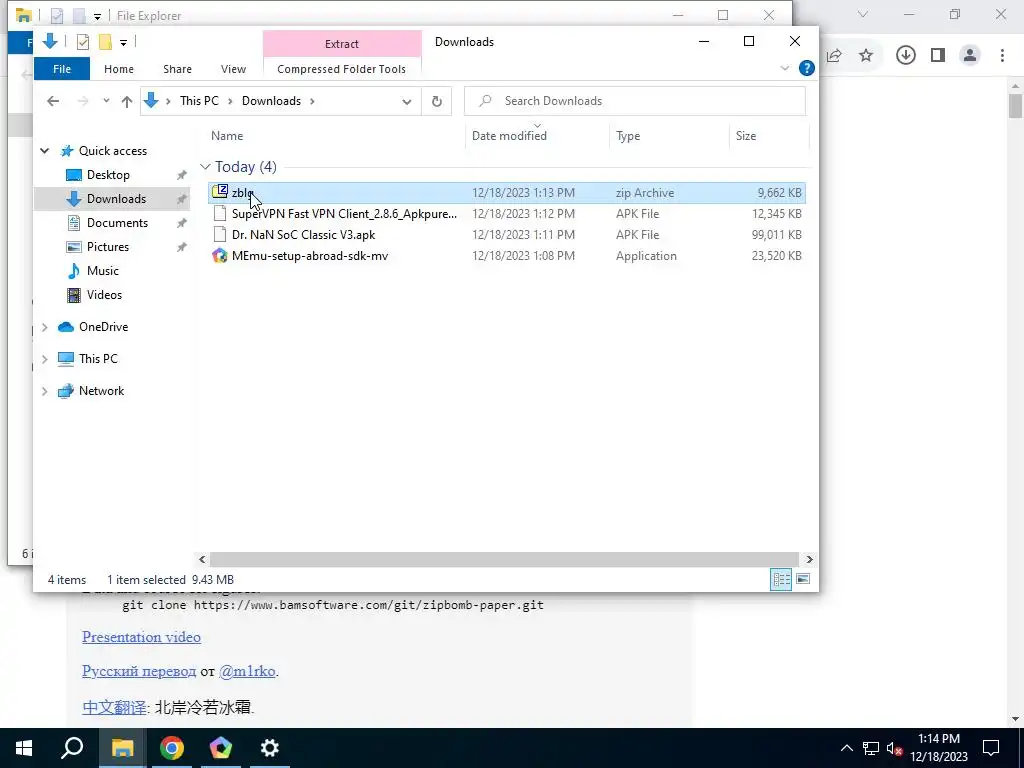1024x768 pixels.
Task: Bookmark the page with the star icon
Action: click(866, 56)
